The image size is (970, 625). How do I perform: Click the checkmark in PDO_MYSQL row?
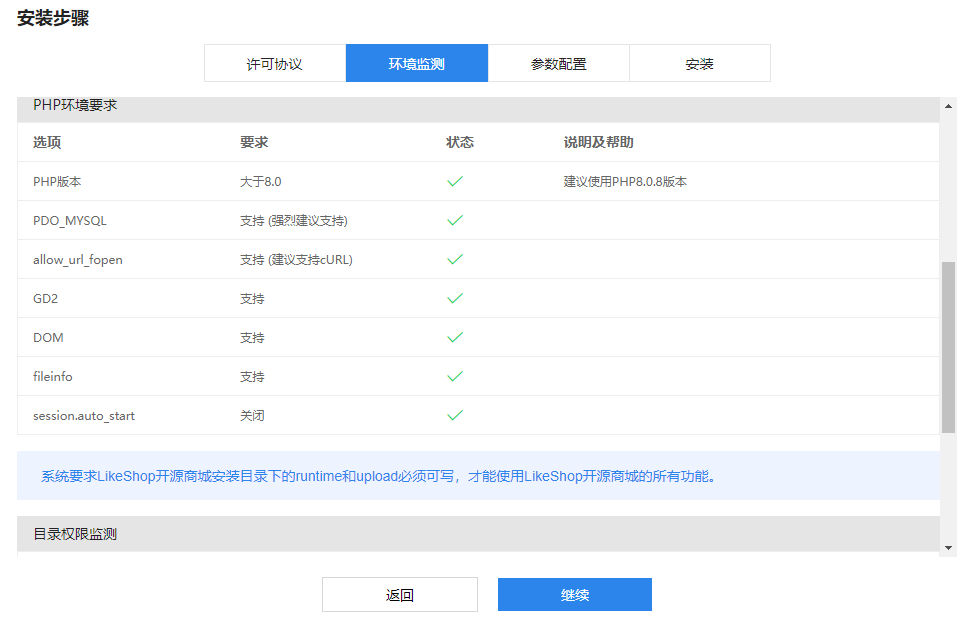pyautogui.click(x=455, y=220)
